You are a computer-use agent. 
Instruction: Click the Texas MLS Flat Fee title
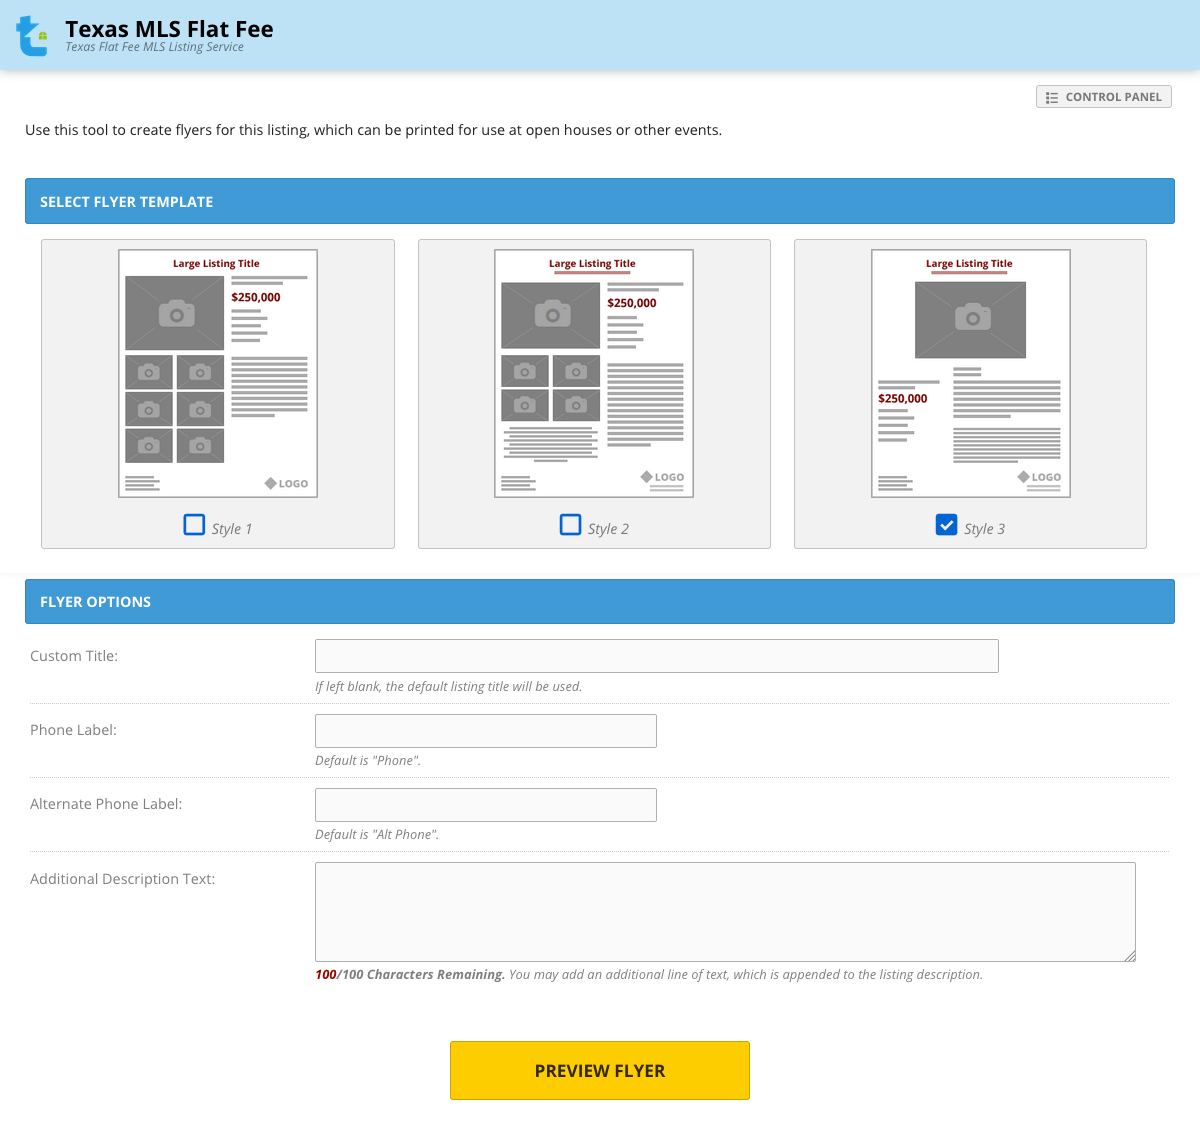(169, 29)
